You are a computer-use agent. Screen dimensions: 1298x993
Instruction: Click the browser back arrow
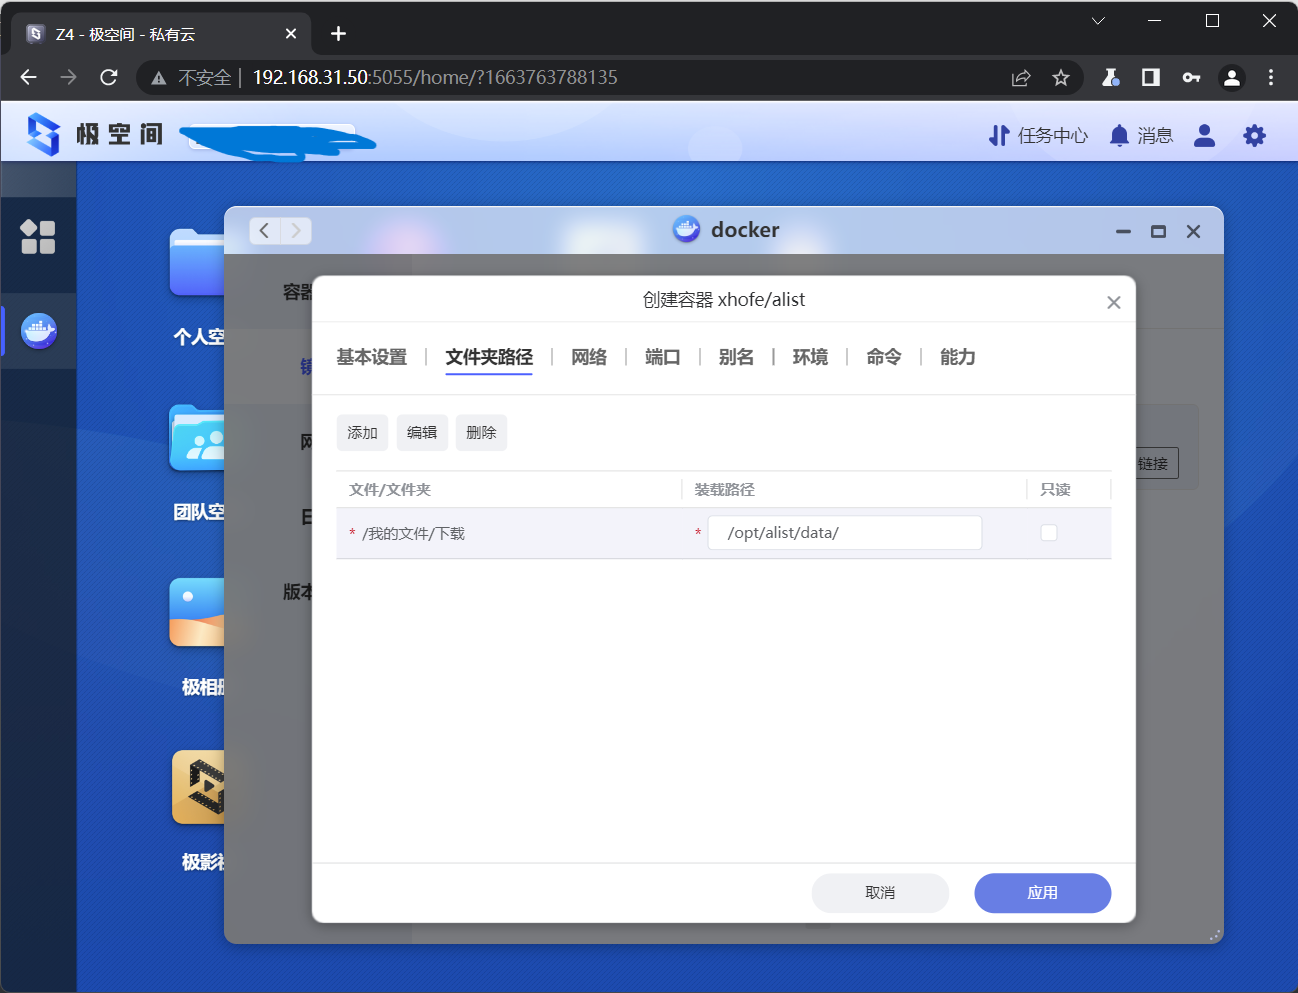[x=28, y=77]
